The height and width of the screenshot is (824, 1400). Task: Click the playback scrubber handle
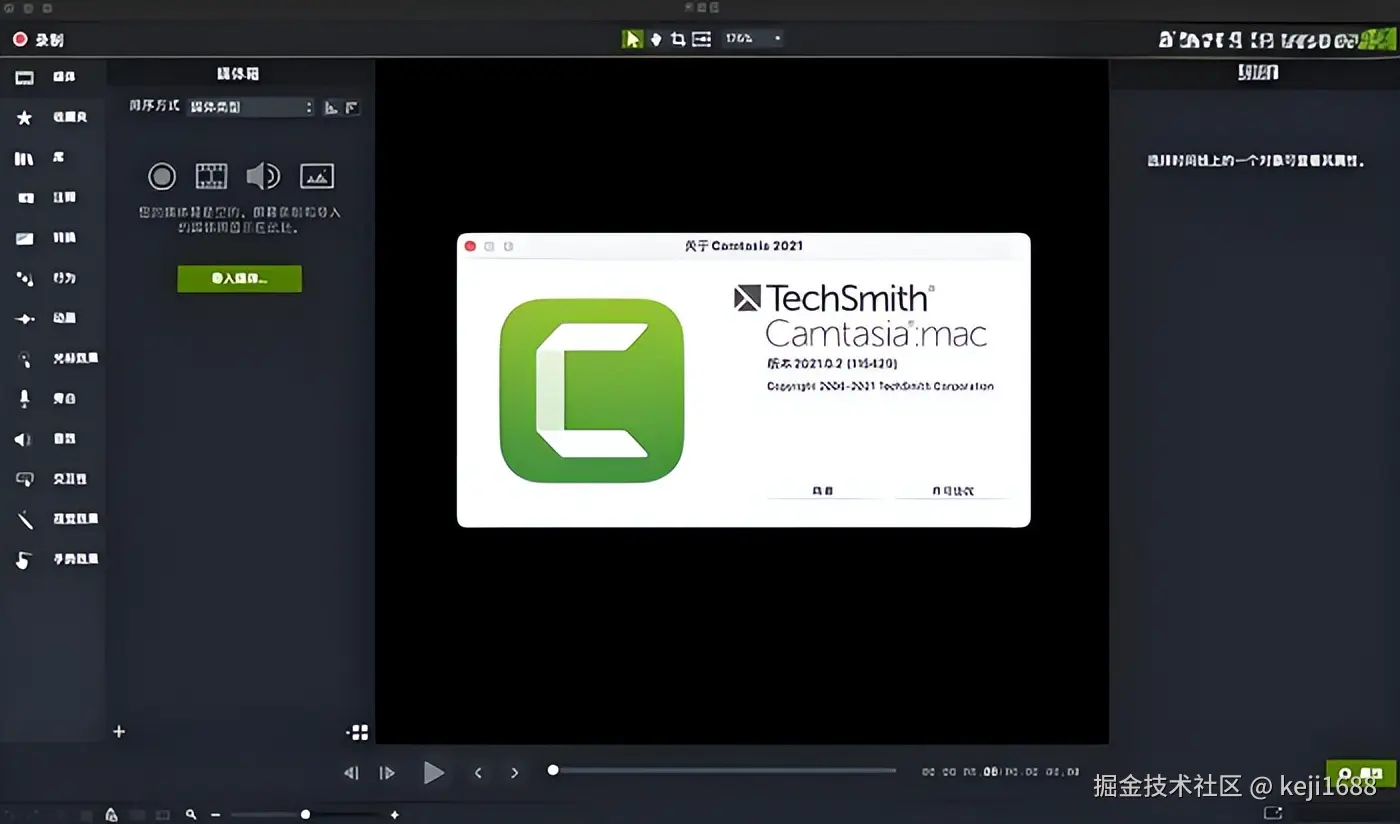(x=553, y=770)
